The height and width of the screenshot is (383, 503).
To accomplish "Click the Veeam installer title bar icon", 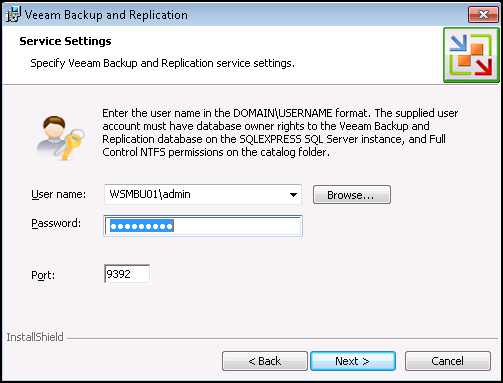I will click(14, 15).
